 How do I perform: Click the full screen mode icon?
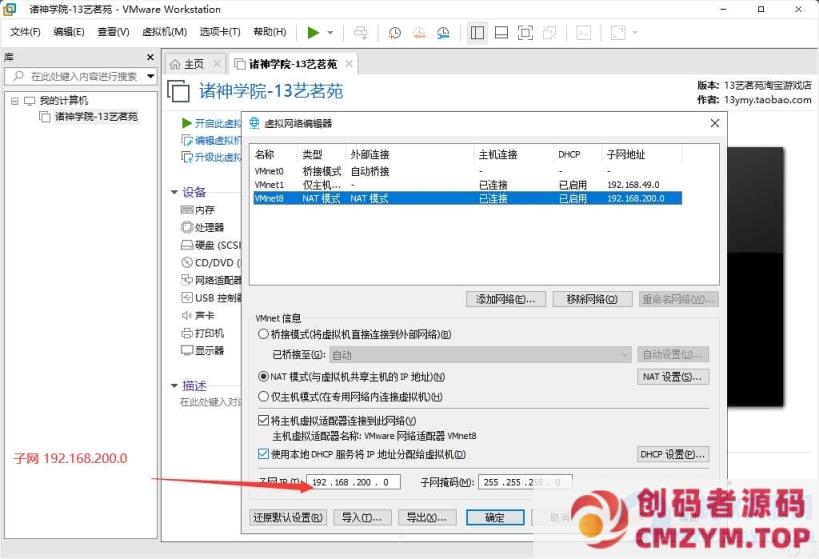525,33
